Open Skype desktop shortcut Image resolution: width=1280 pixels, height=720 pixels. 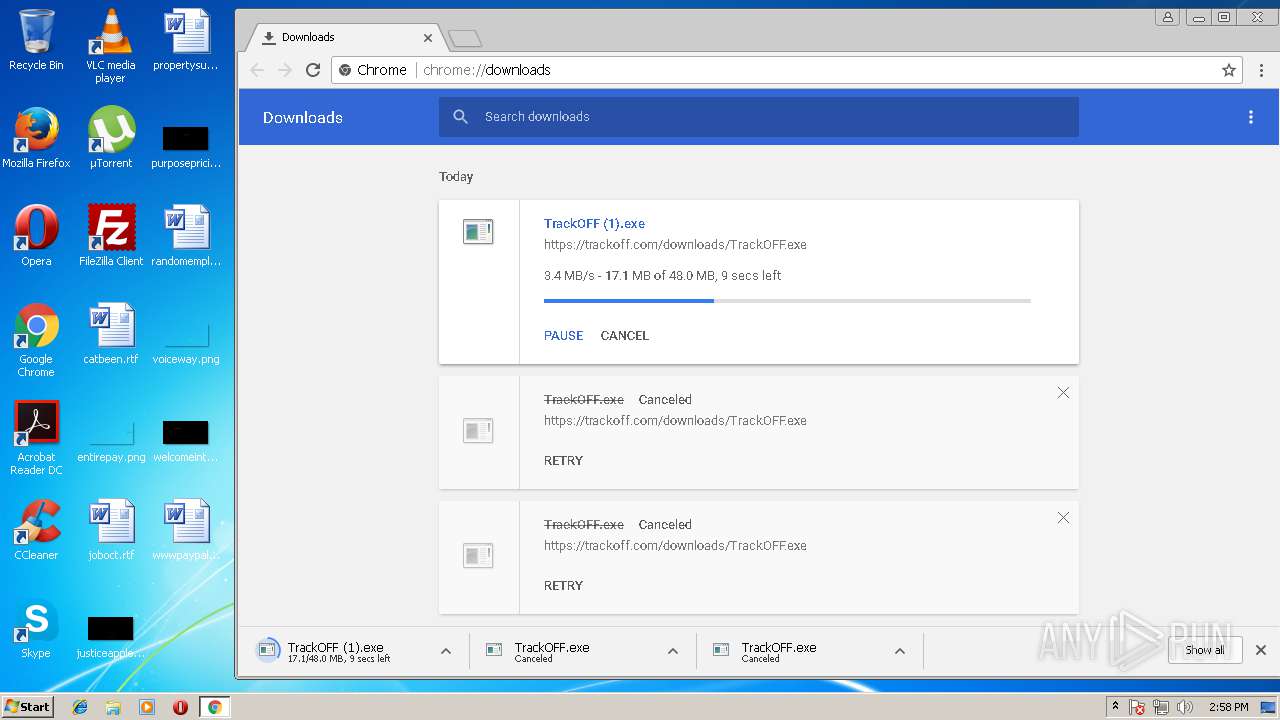36,628
